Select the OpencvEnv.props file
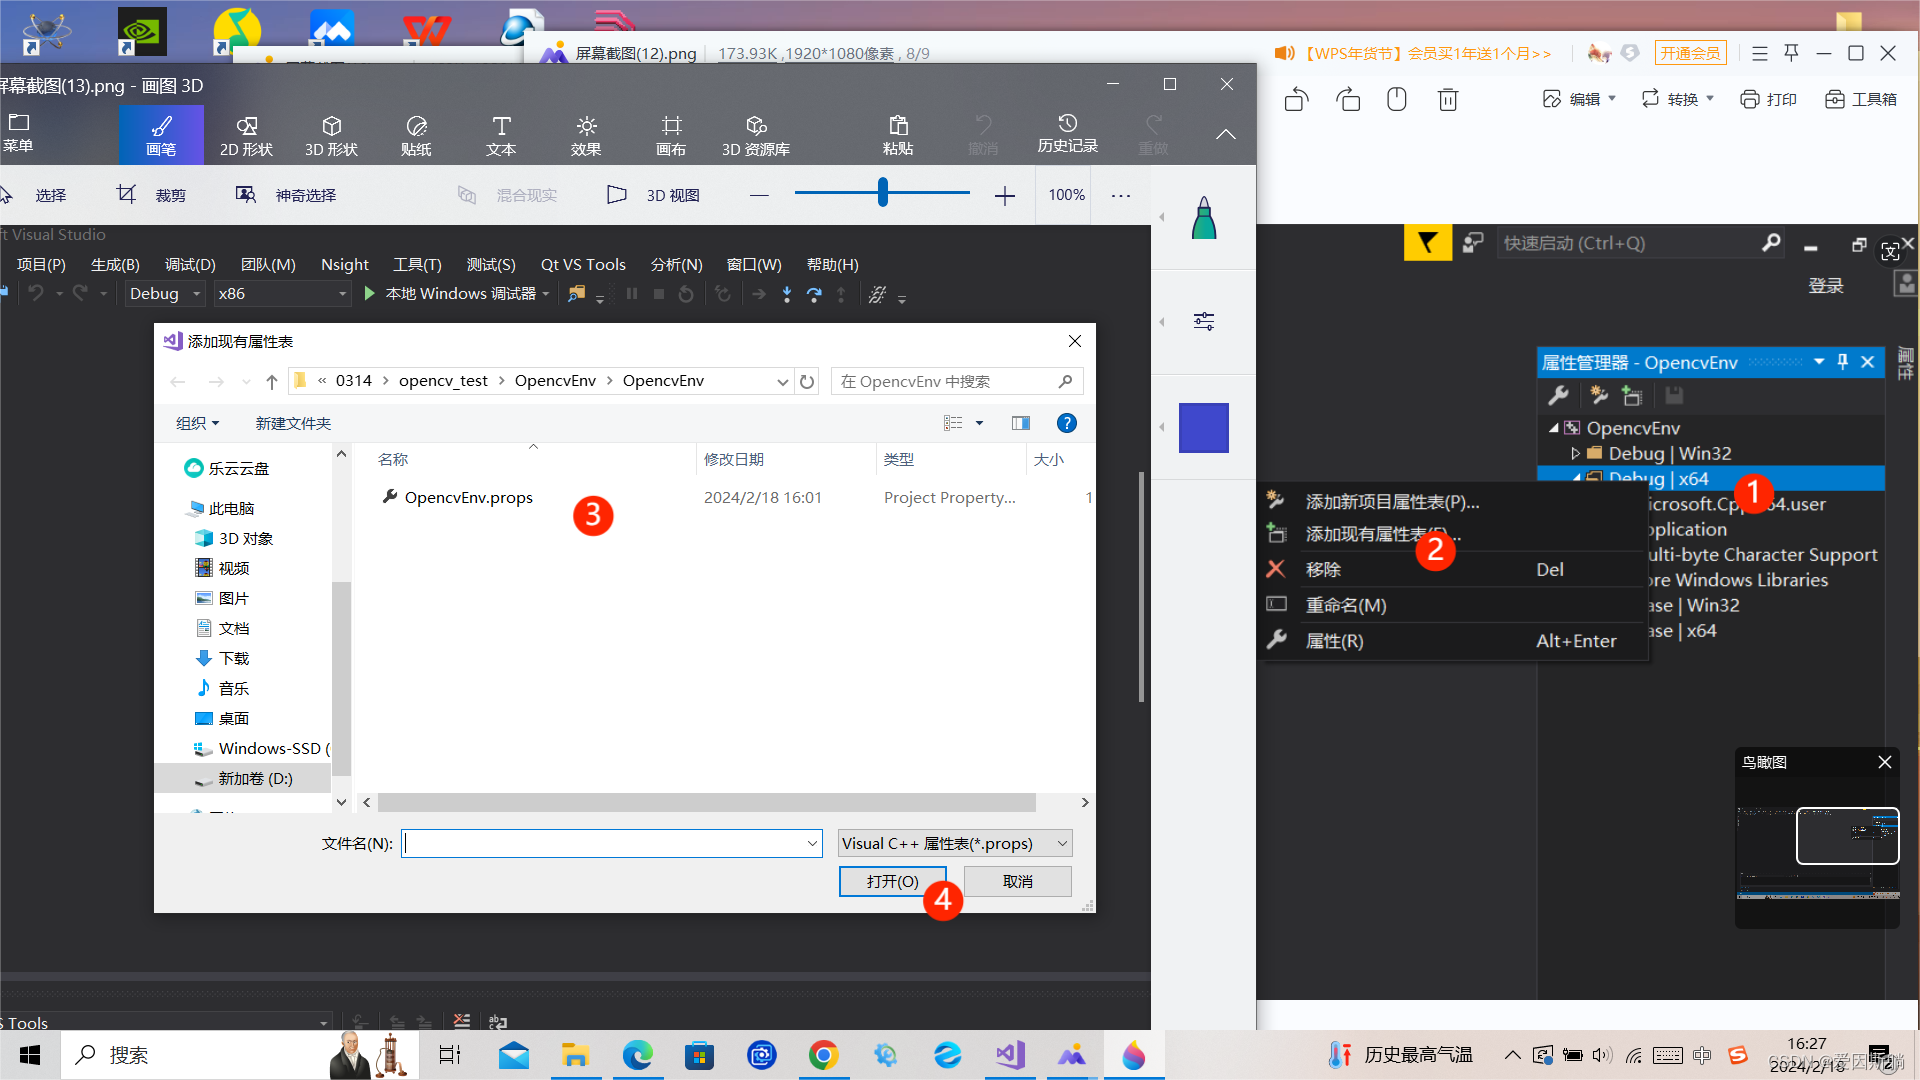The image size is (1920, 1080). (x=468, y=497)
